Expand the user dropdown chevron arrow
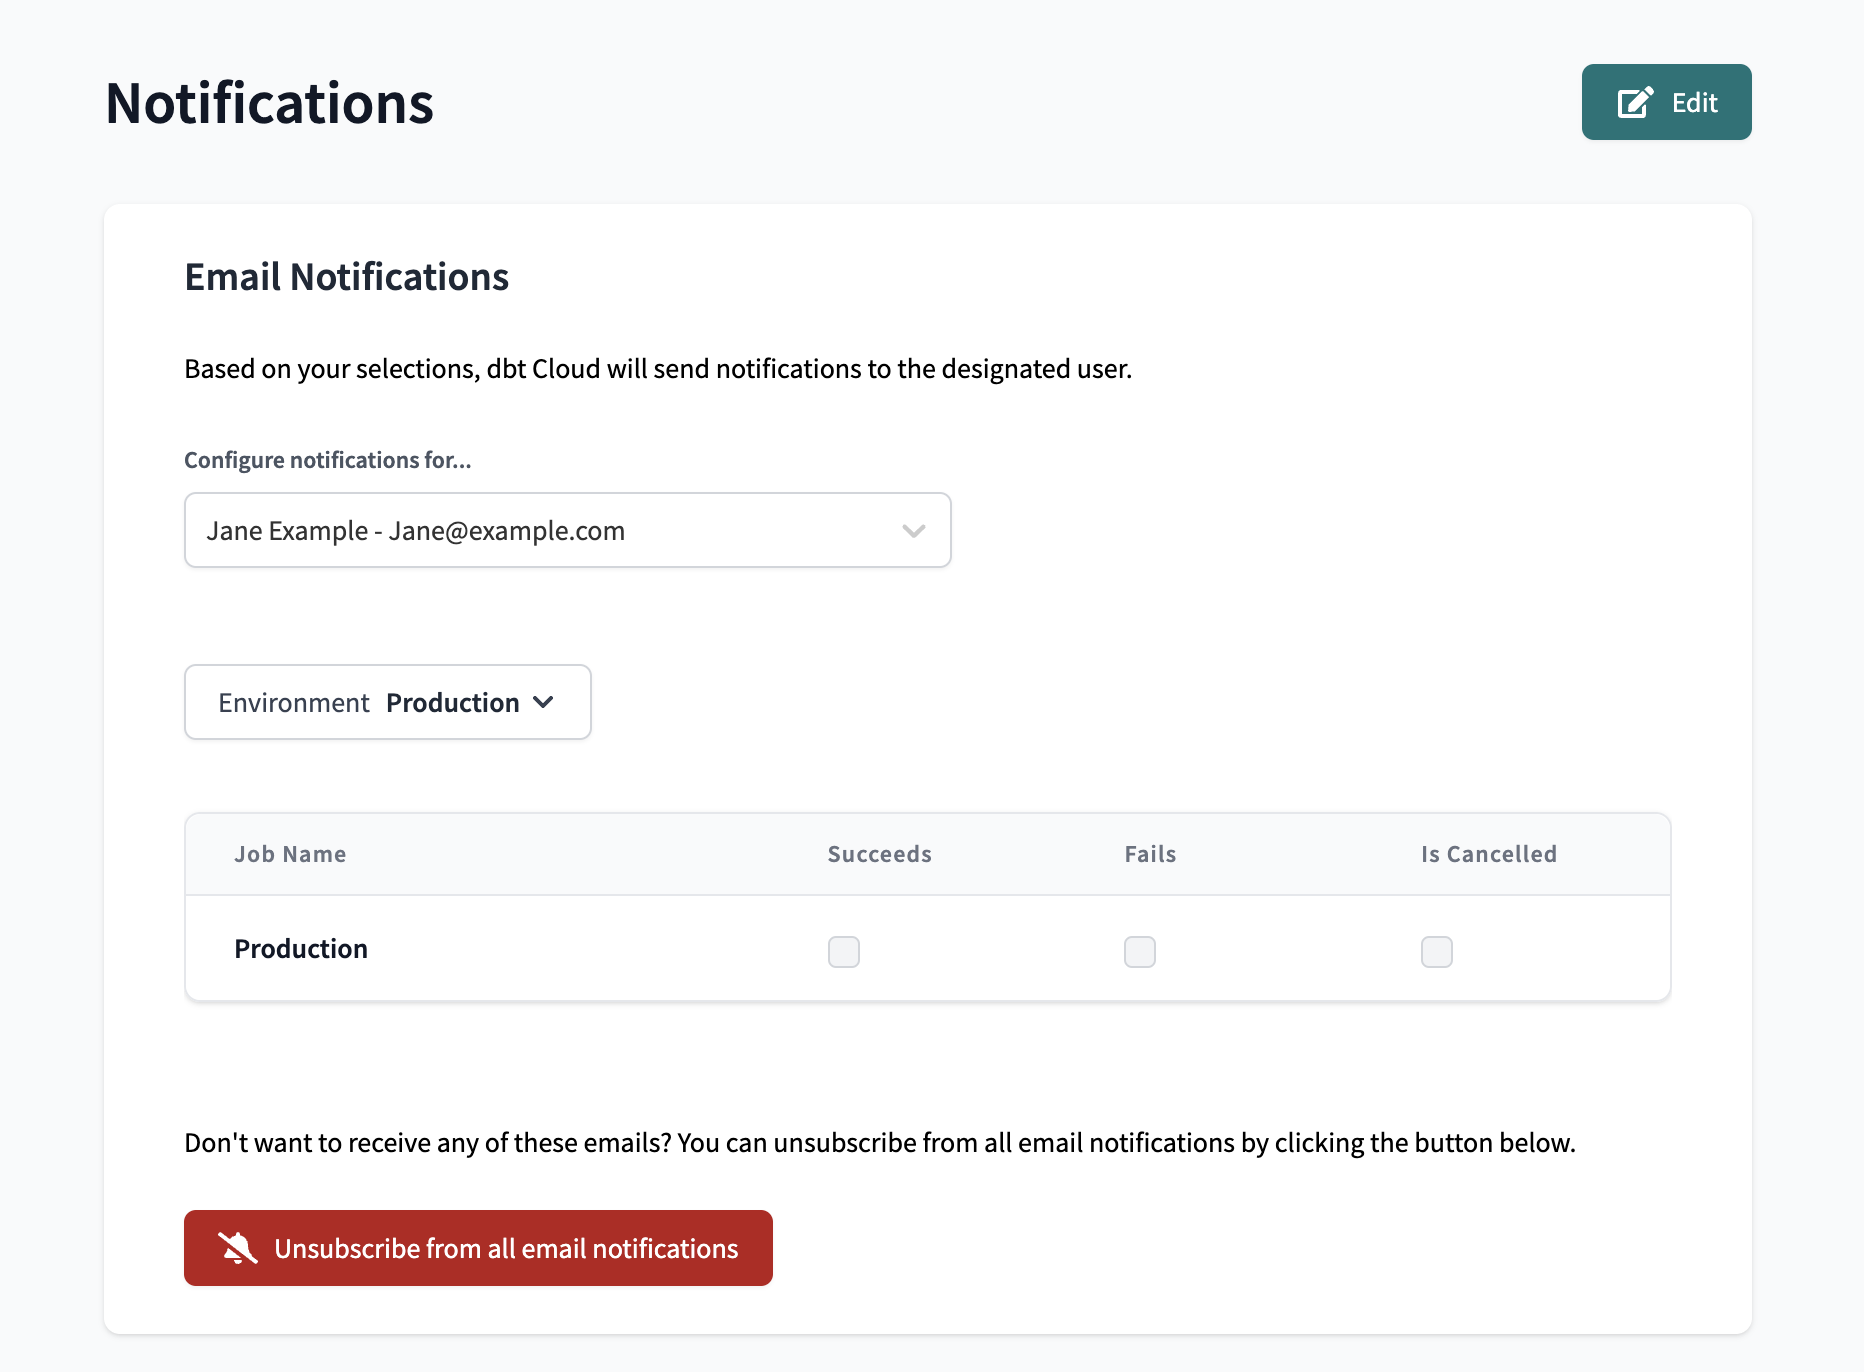The width and height of the screenshot is (1864, 1372). [x=913, y=531]
